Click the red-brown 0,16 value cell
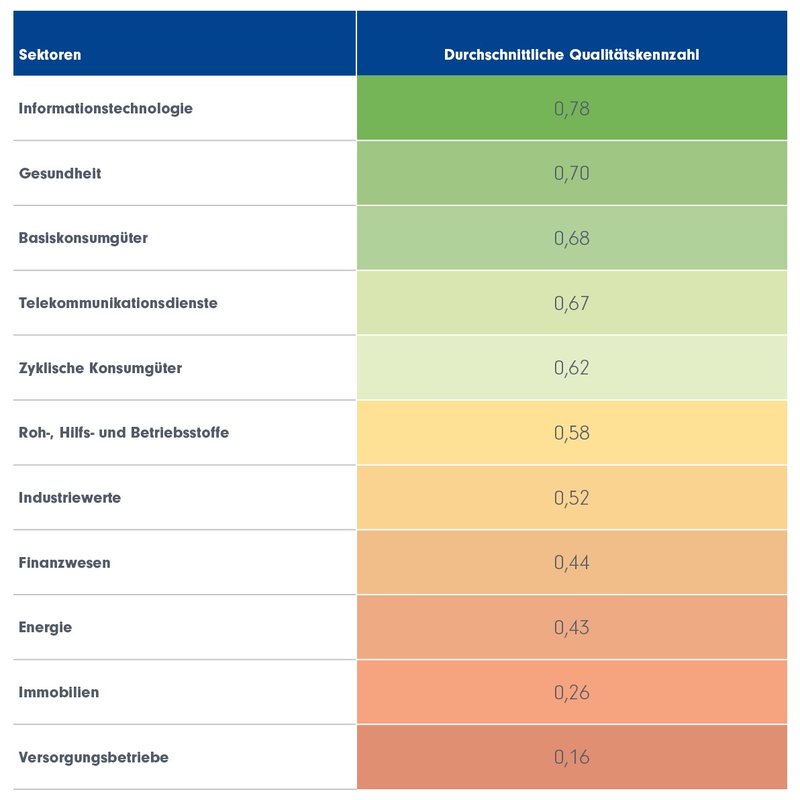This screenshot has width=800, height=800. click(572, 758)
